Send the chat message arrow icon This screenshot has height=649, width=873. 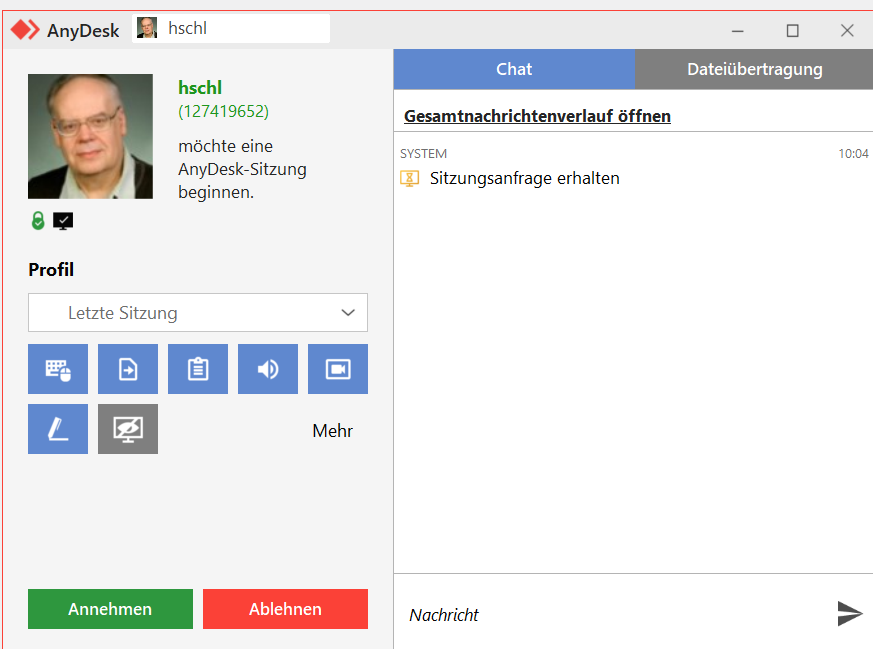[x=850, y=613]
